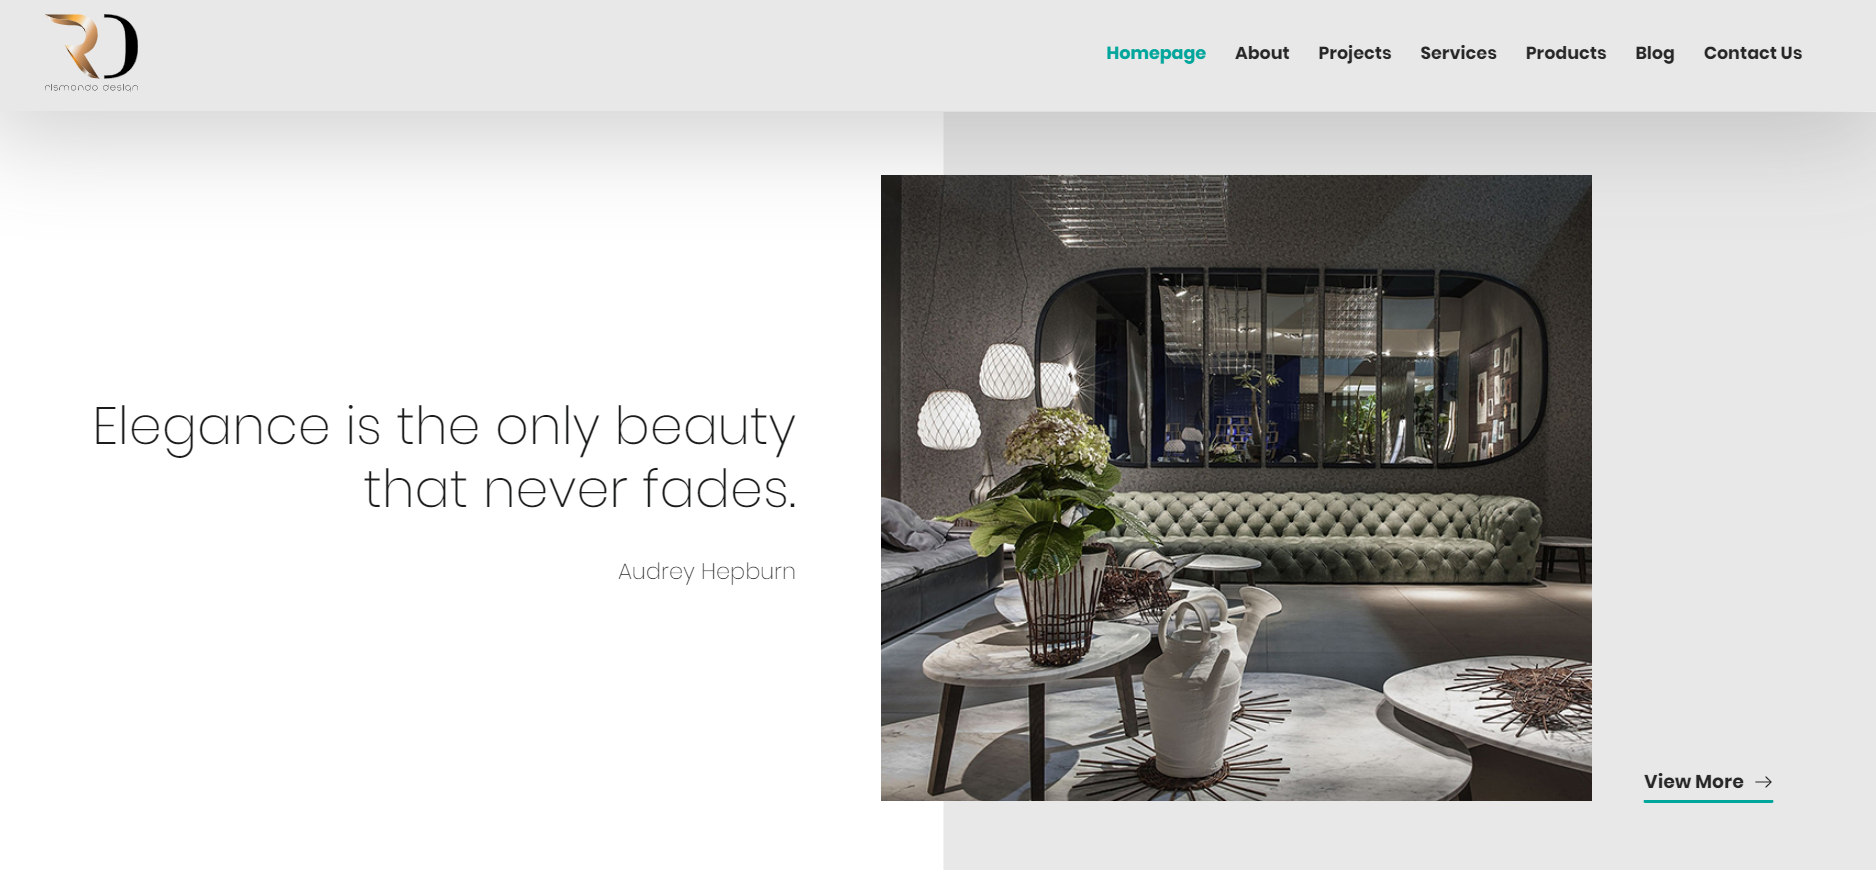Click the Audrey Hepburn attribution text
1876x870 pixels.
click(706, 572)
